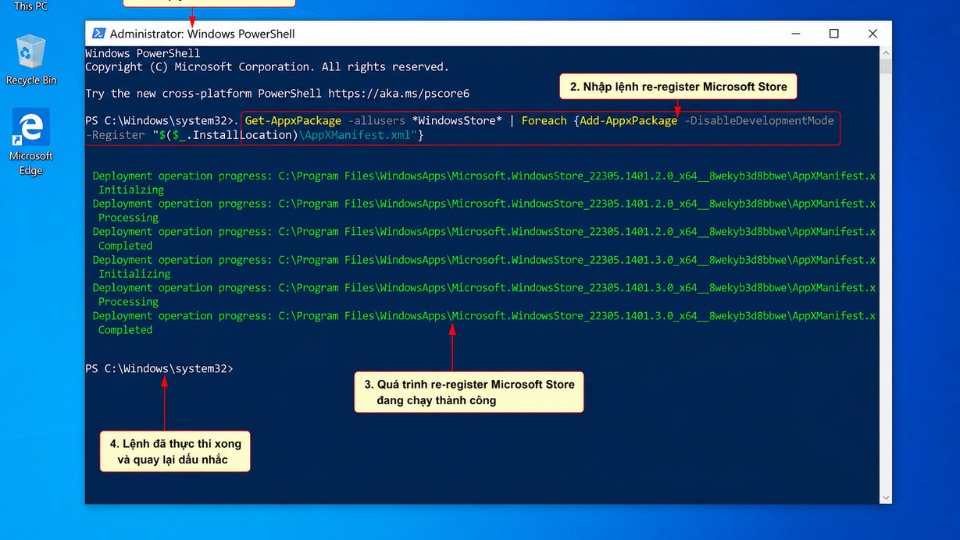
Task: Click the 'Windows PowerShell' header line
Action: coord(143,53)
